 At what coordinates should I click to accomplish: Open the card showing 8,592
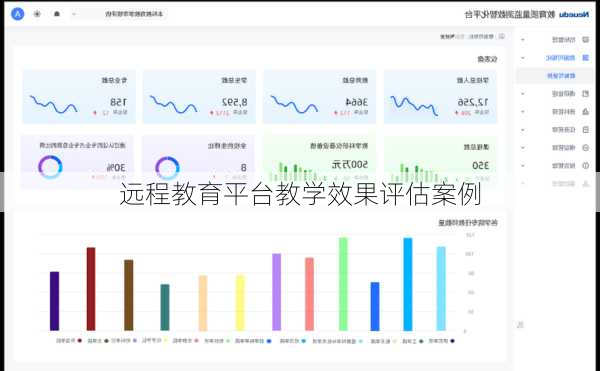pyautogui.click(x=199, y=97)
